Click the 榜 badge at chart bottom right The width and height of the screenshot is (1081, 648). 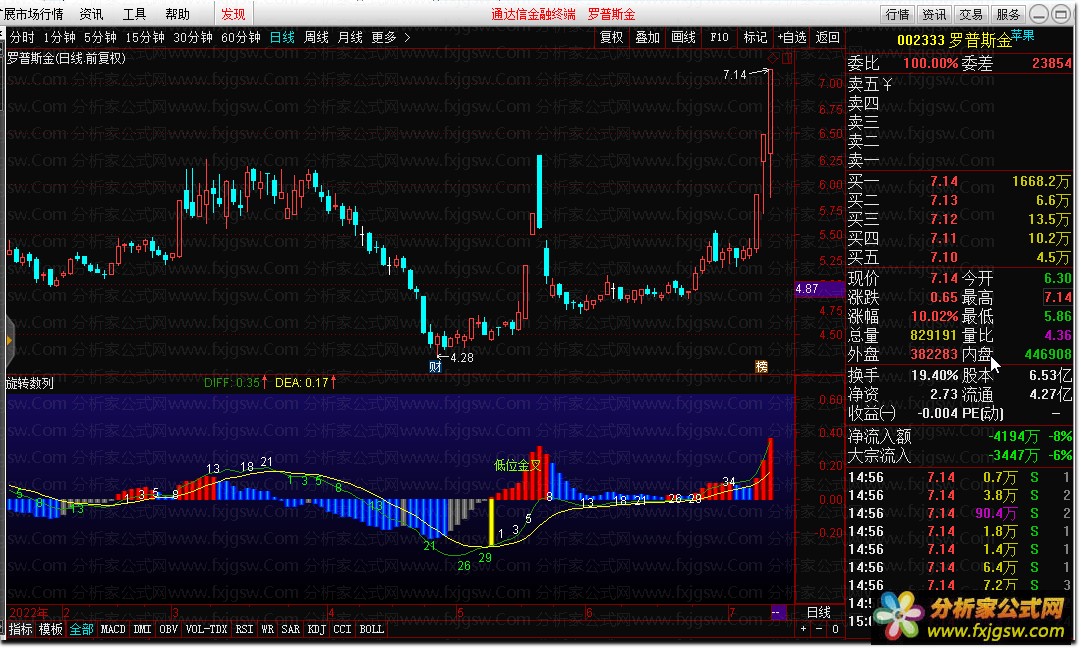click(761, 367)
